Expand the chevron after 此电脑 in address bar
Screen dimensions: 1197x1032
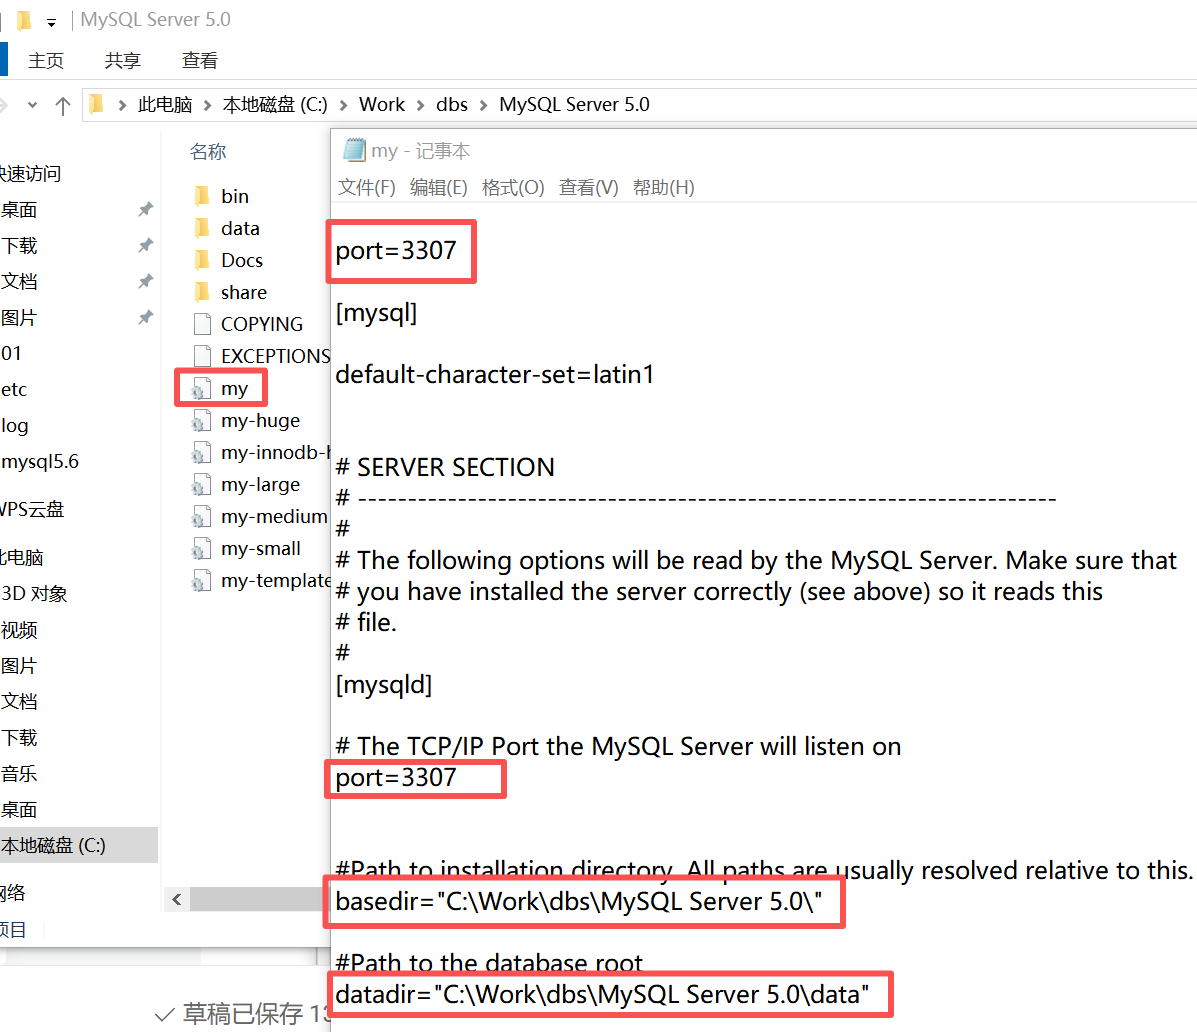[x=208, y=105]
